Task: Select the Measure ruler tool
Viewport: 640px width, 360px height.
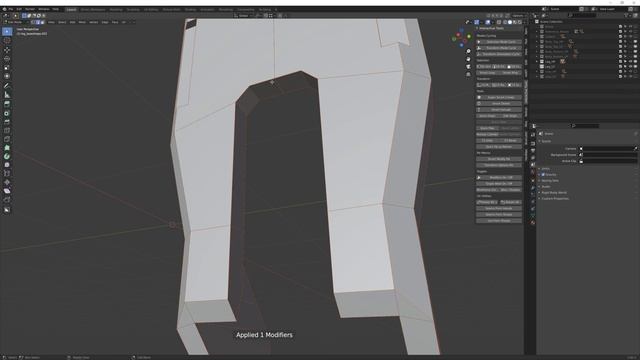Action: tap(7, 95)
